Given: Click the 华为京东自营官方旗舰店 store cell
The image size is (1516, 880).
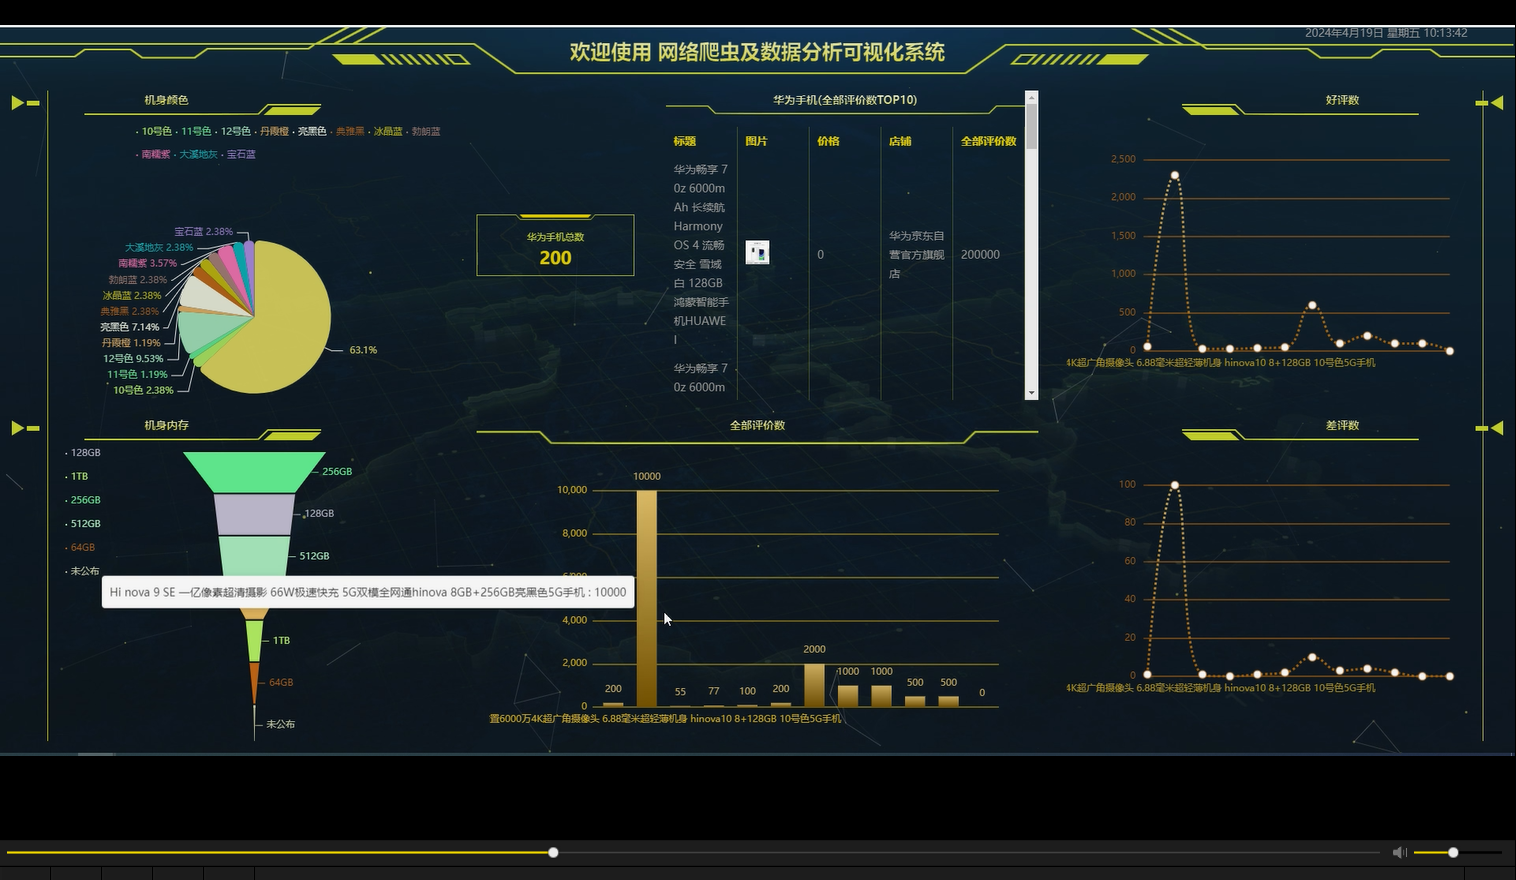Looking at the screenshot, I should pos(917,254).
